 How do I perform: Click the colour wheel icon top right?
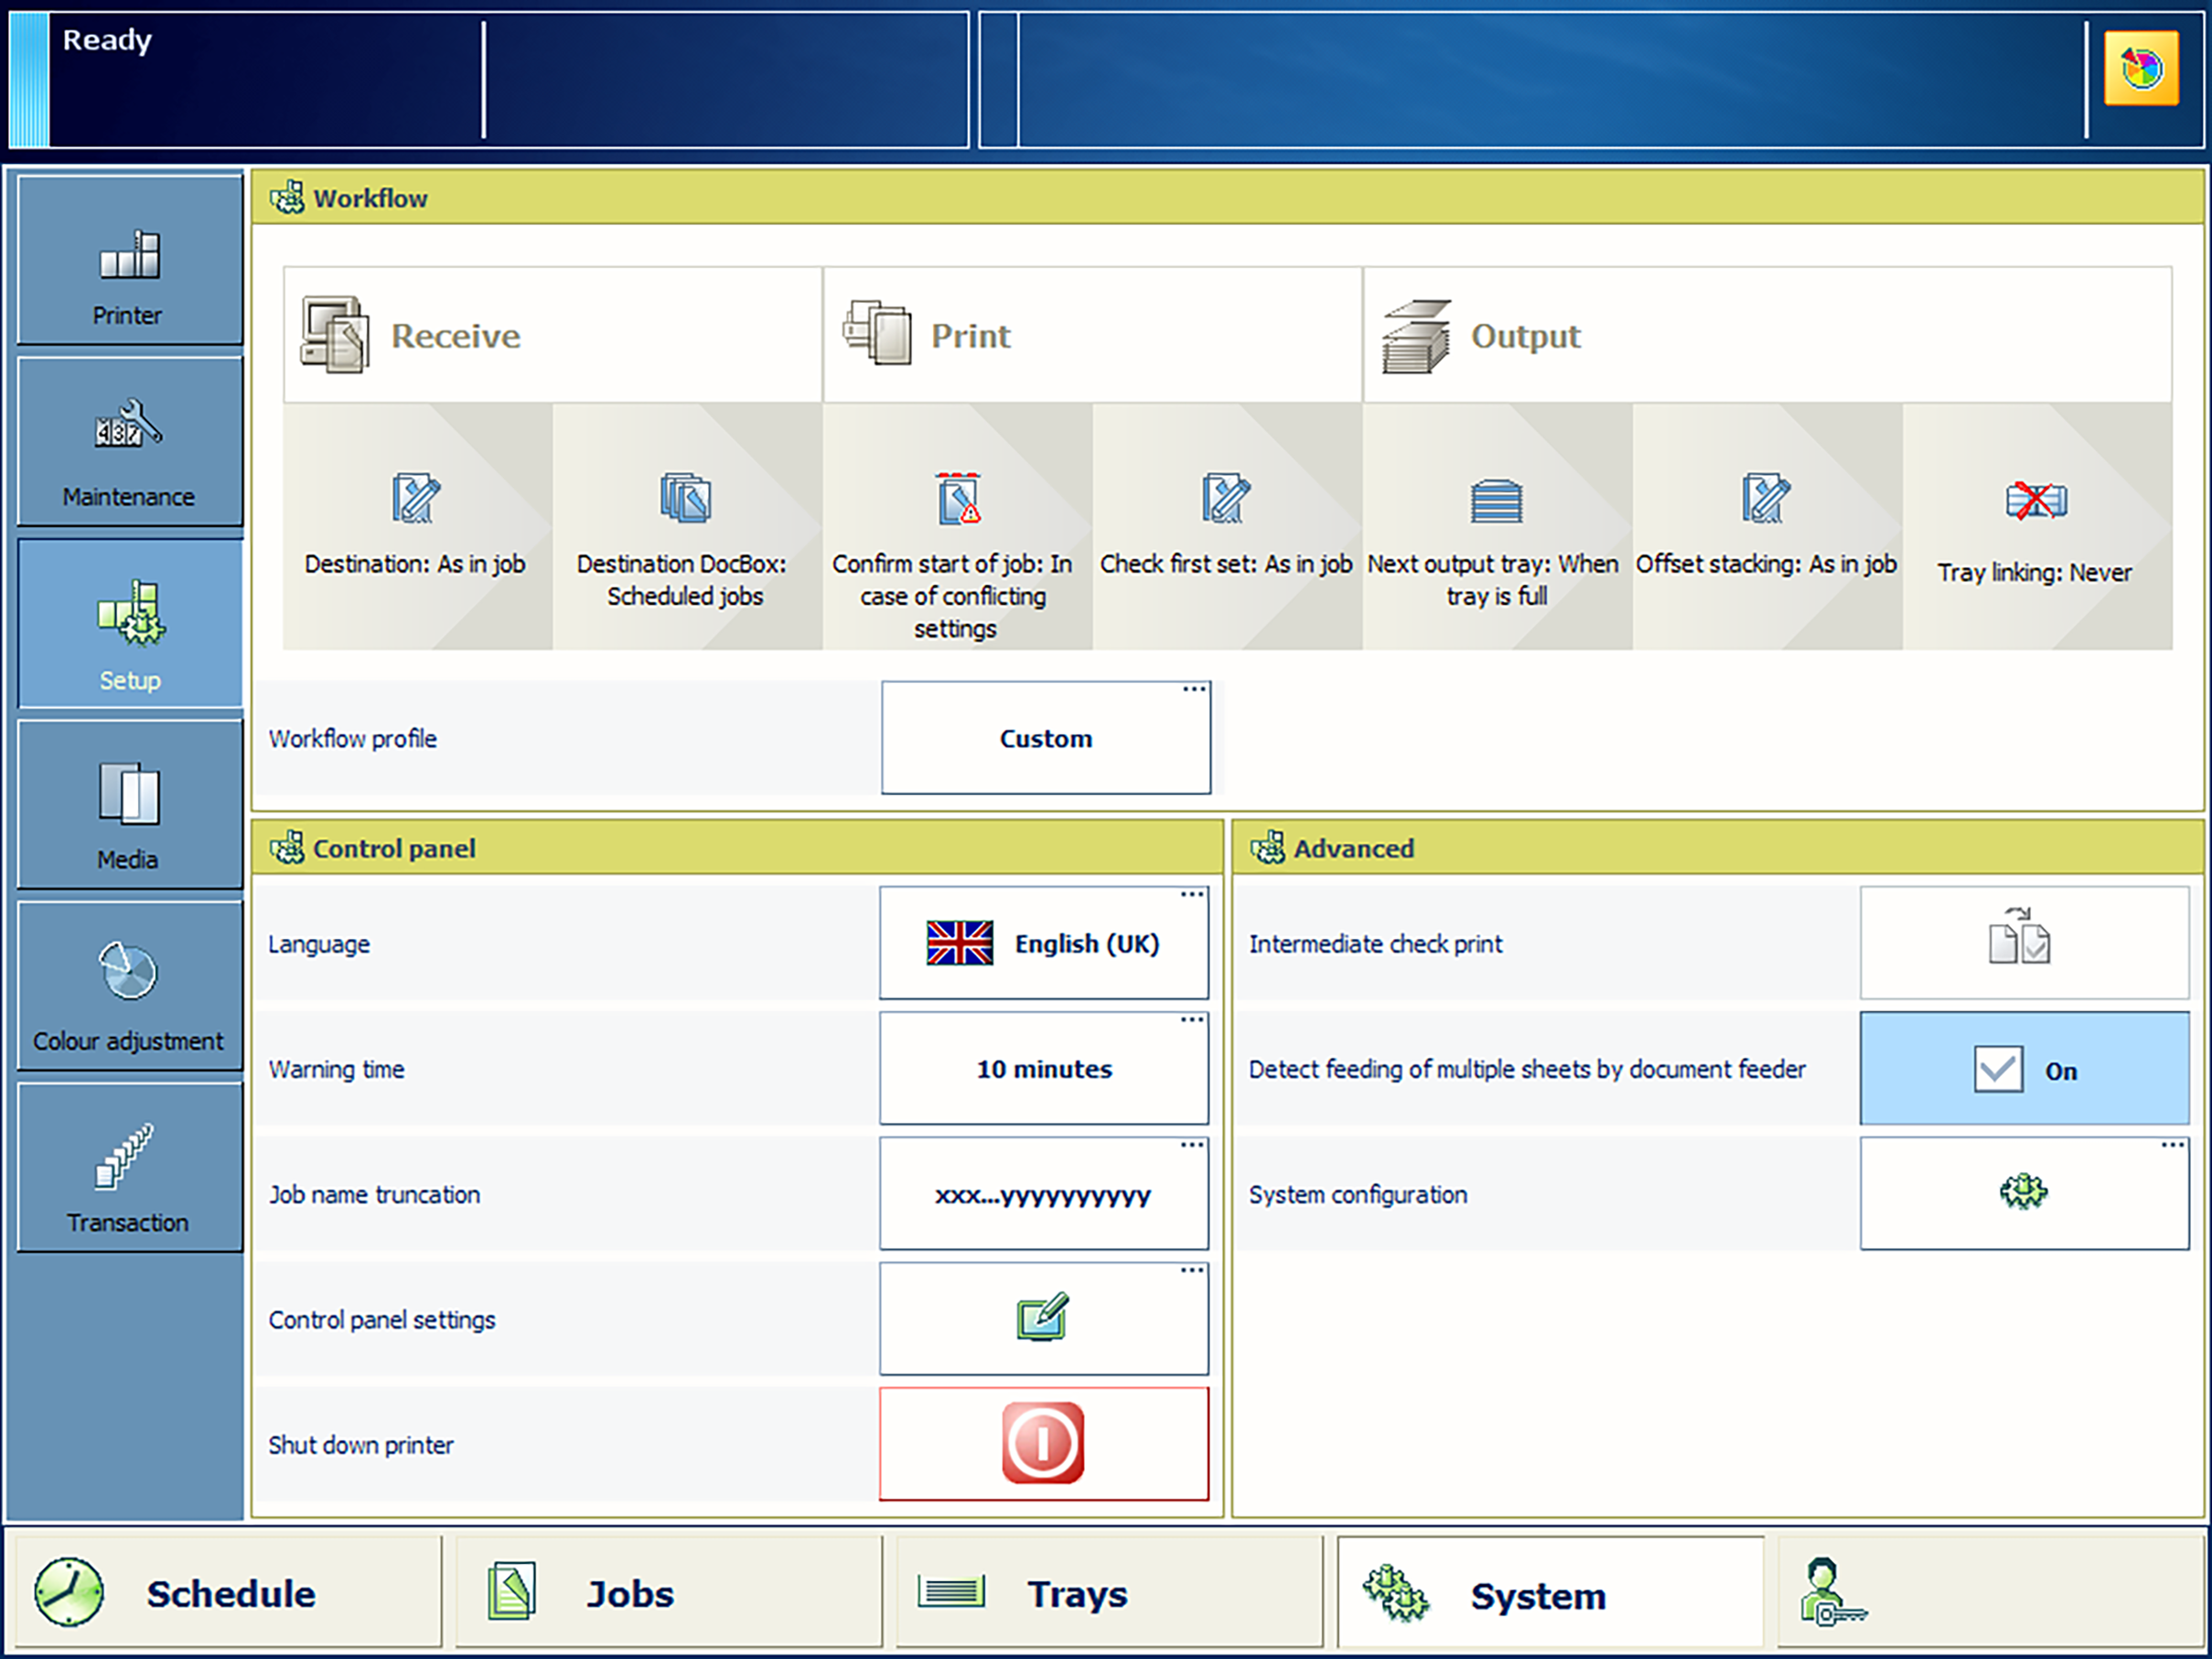pos(2141,69)
